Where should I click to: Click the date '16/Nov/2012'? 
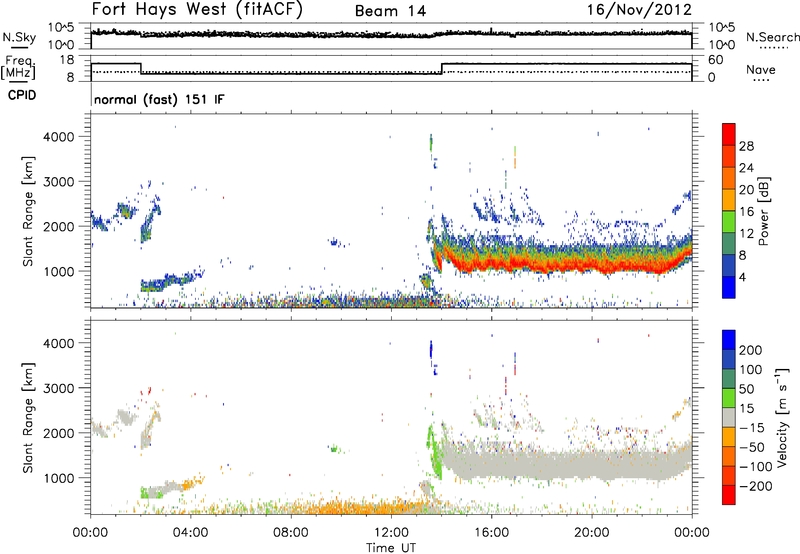[639, 10]
